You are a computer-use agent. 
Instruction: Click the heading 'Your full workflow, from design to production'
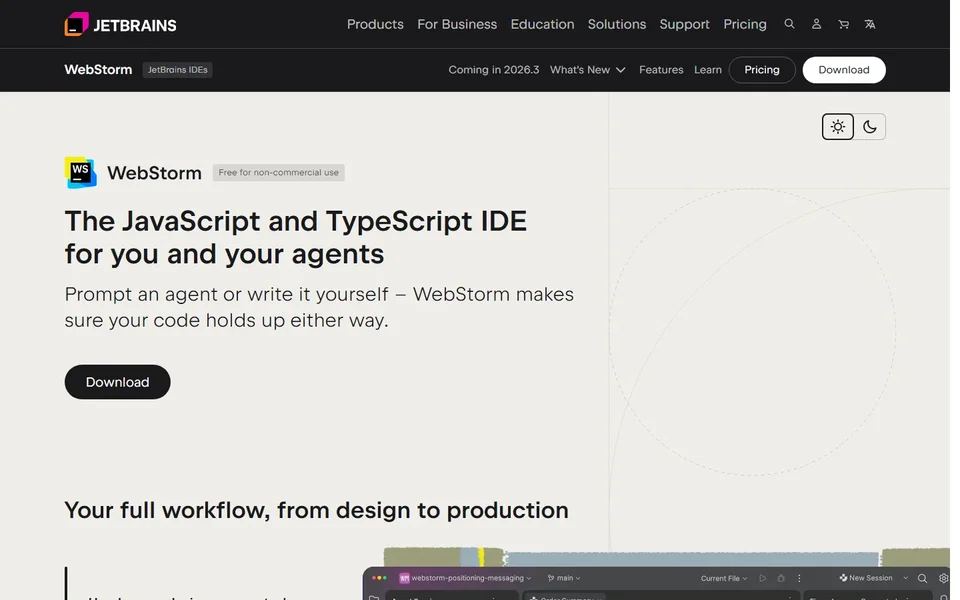pyautogui.click(x=317, y=511)
